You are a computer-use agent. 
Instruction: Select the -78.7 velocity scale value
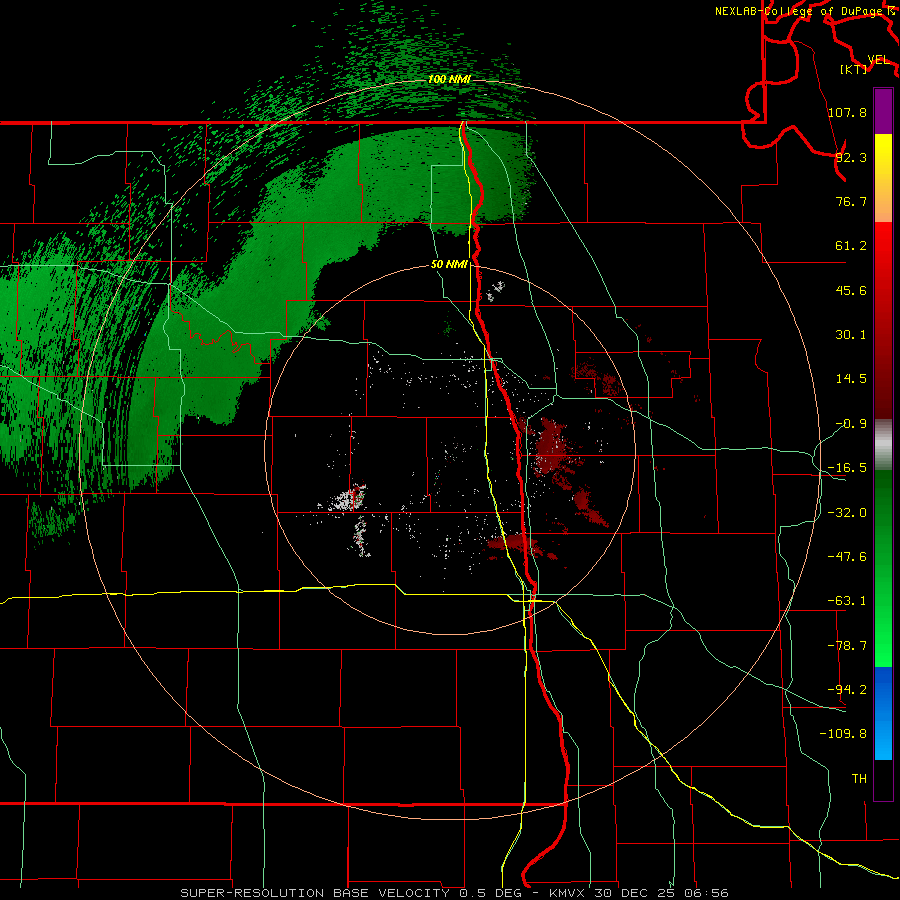(x=847, y=646)
